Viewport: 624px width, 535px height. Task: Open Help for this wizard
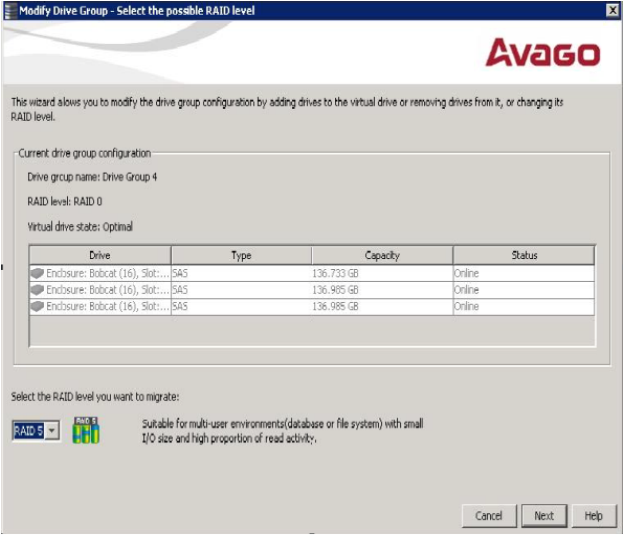pos(593,516)
